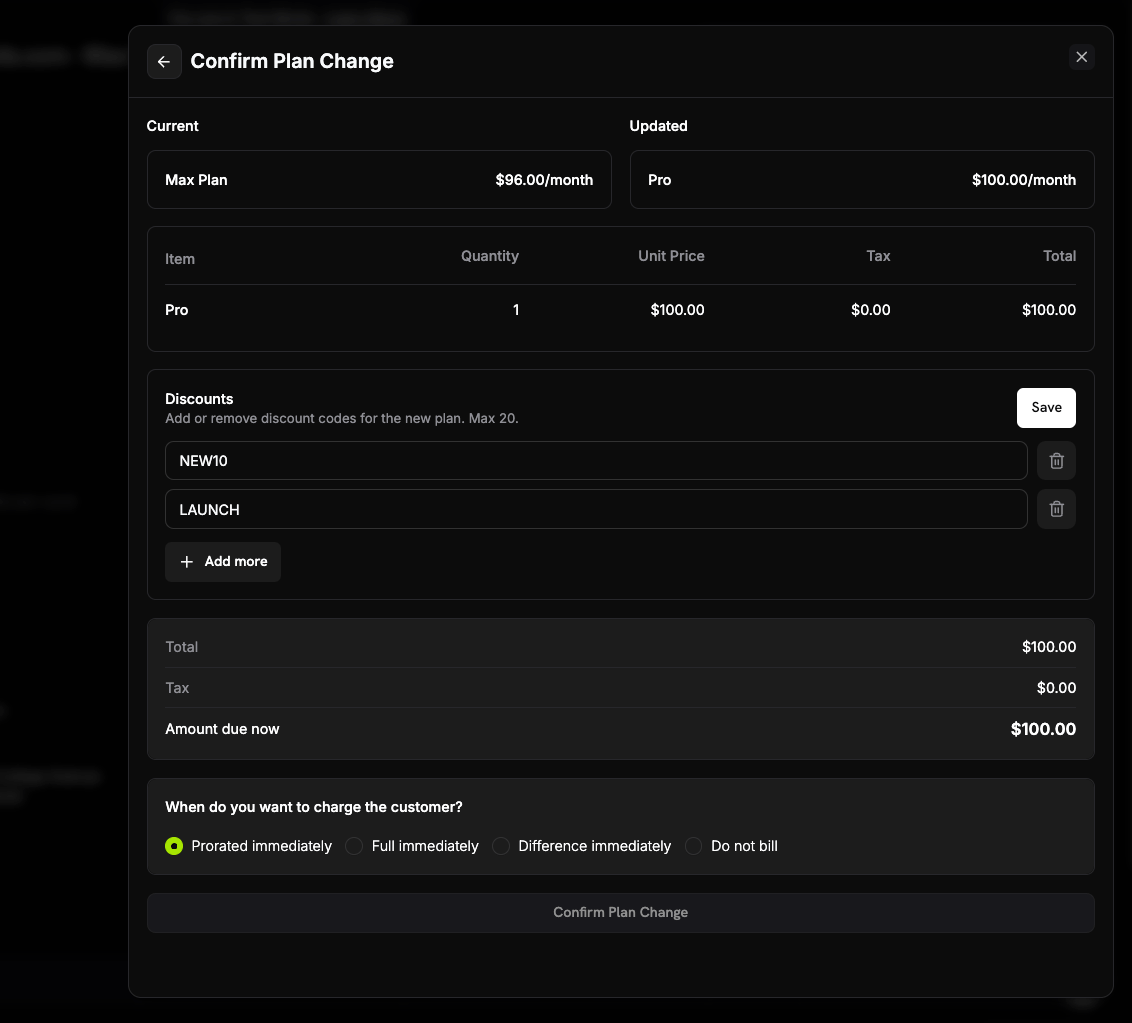
Task: Remove the LAUNCH discount code
Action: pyautogui.click(x=1055, y=509)
